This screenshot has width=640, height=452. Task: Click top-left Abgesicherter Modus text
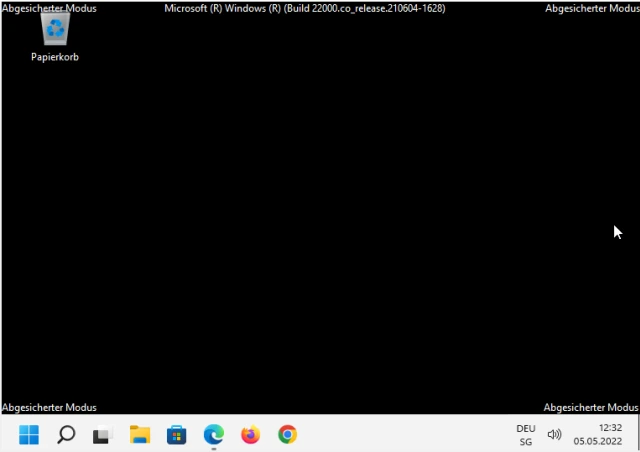(x=50, y=8)
